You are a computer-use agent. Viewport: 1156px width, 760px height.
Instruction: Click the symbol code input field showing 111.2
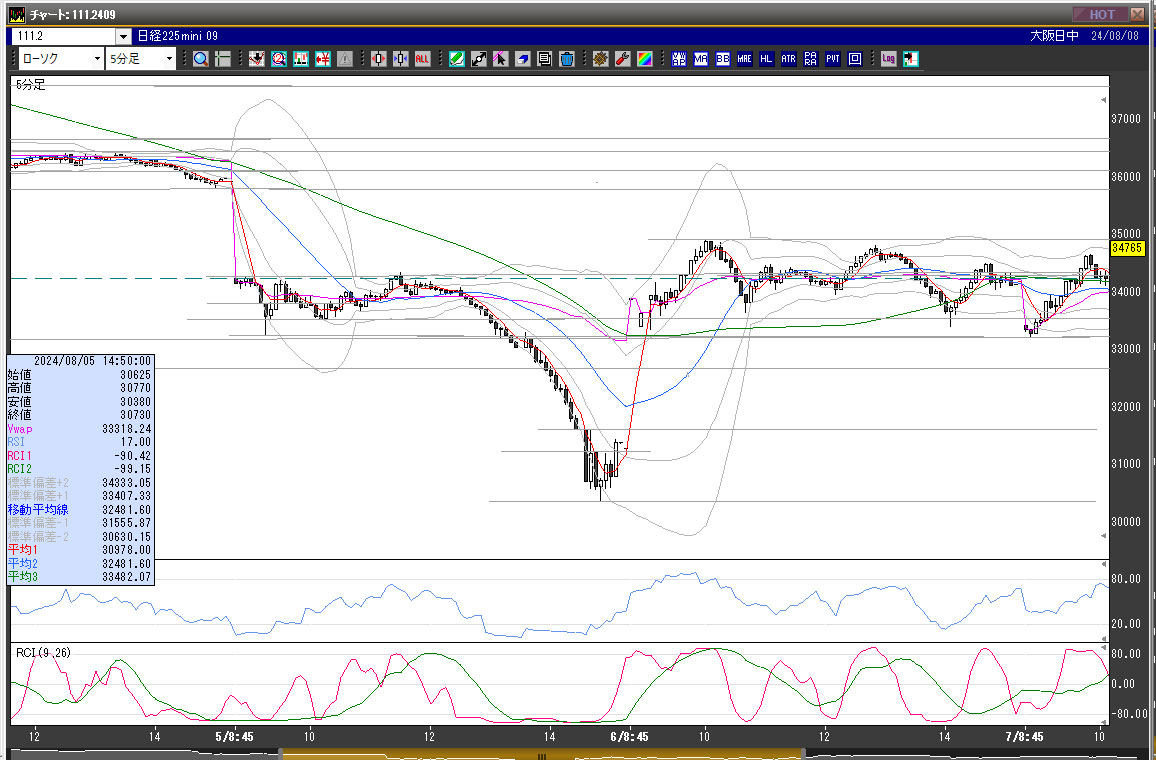click(x=64, y=36)
